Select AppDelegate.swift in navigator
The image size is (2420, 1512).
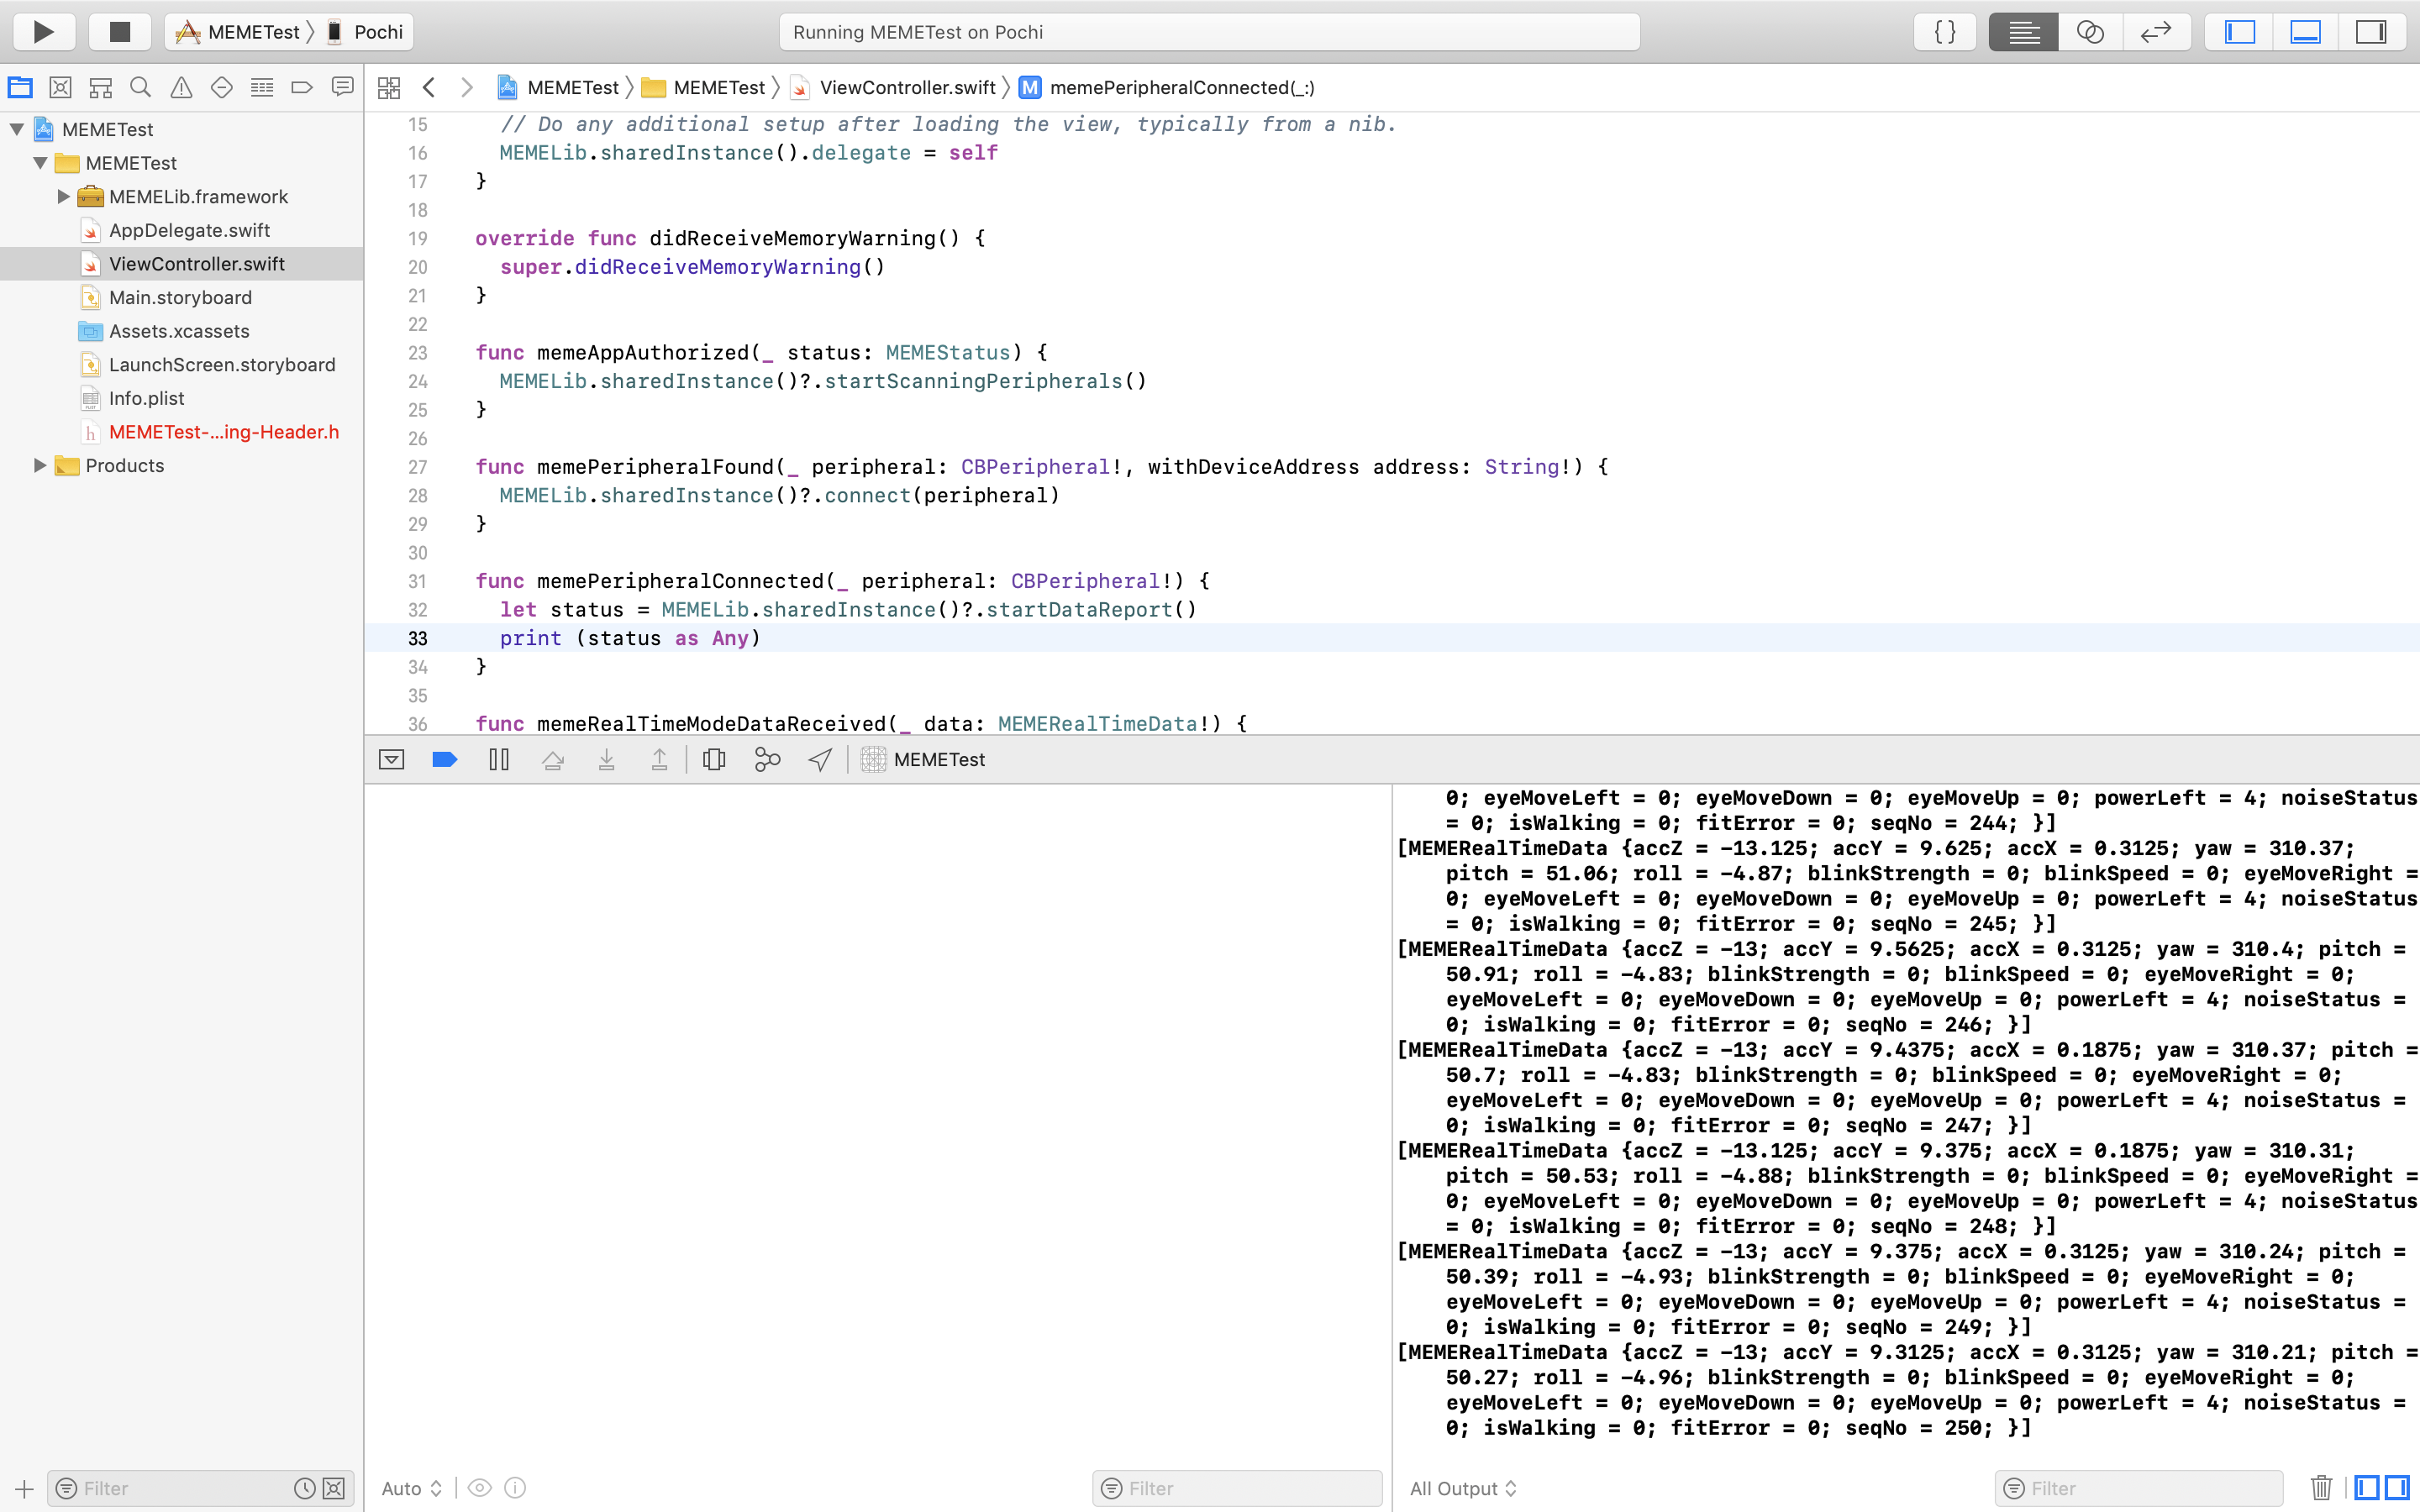[x=189, y=230]
